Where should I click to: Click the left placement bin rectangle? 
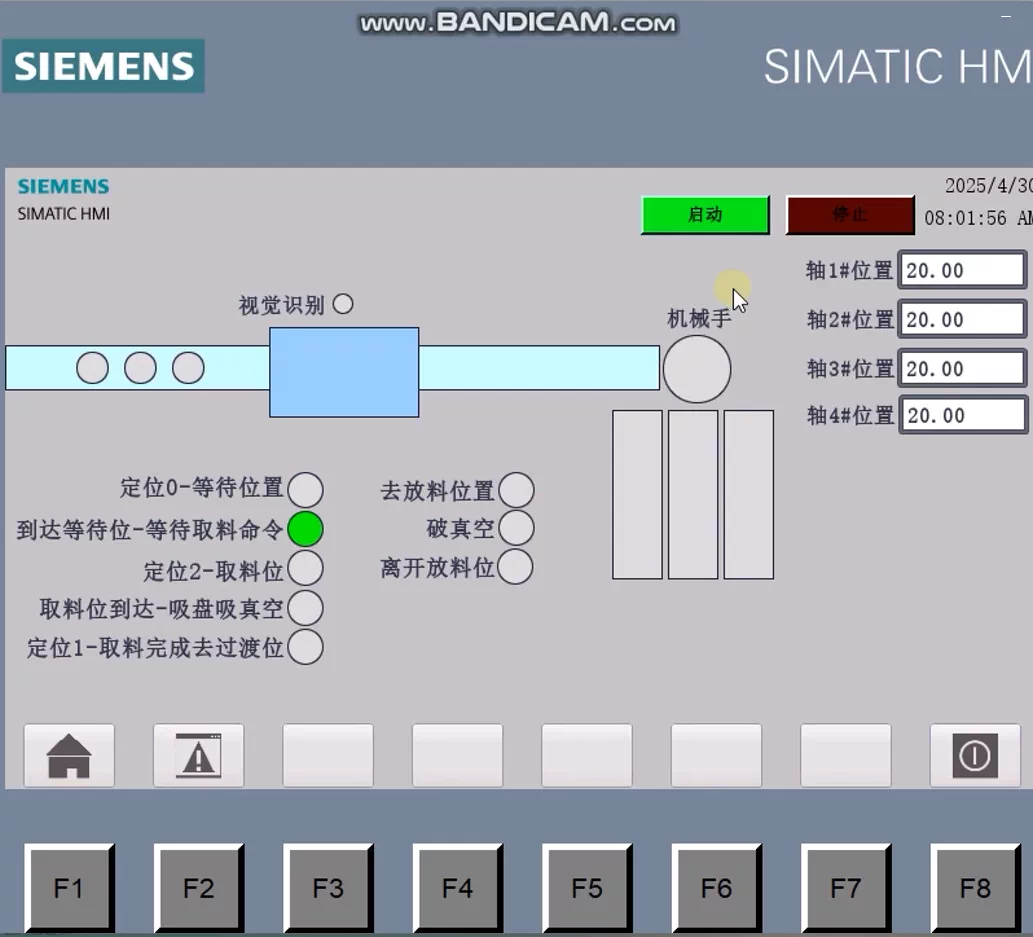(637, 495)
